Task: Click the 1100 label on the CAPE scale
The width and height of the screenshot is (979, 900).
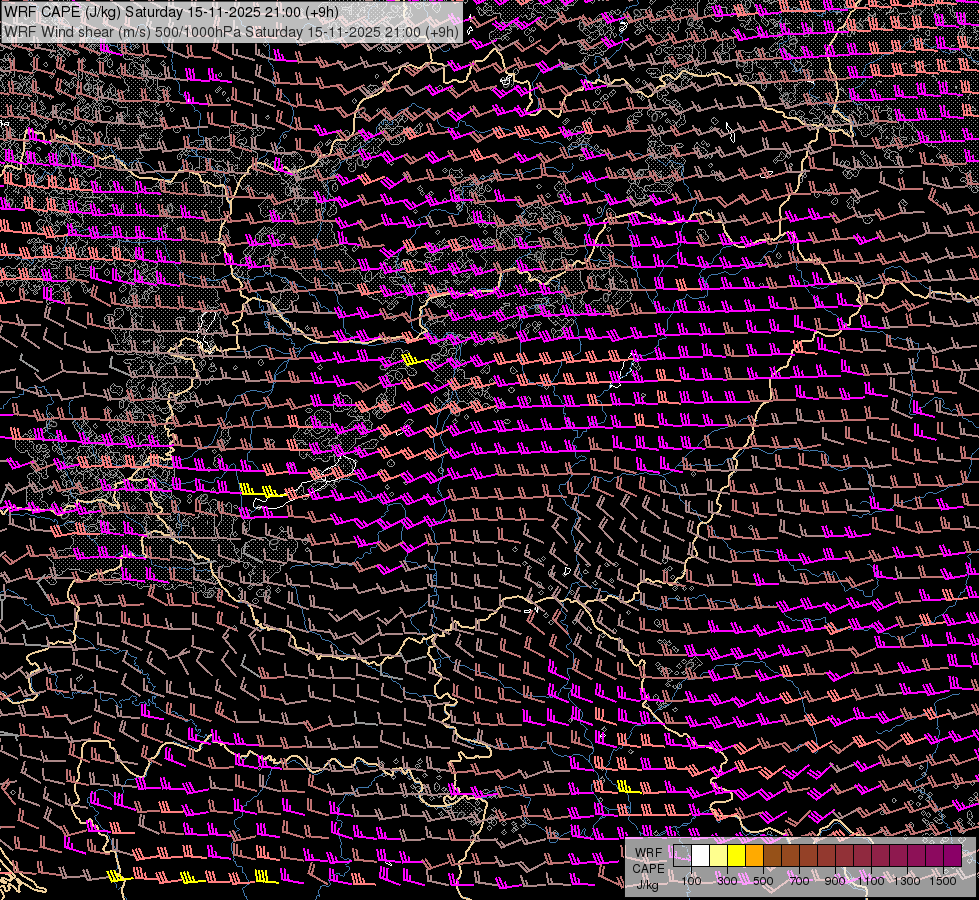Action: point(871,881)
